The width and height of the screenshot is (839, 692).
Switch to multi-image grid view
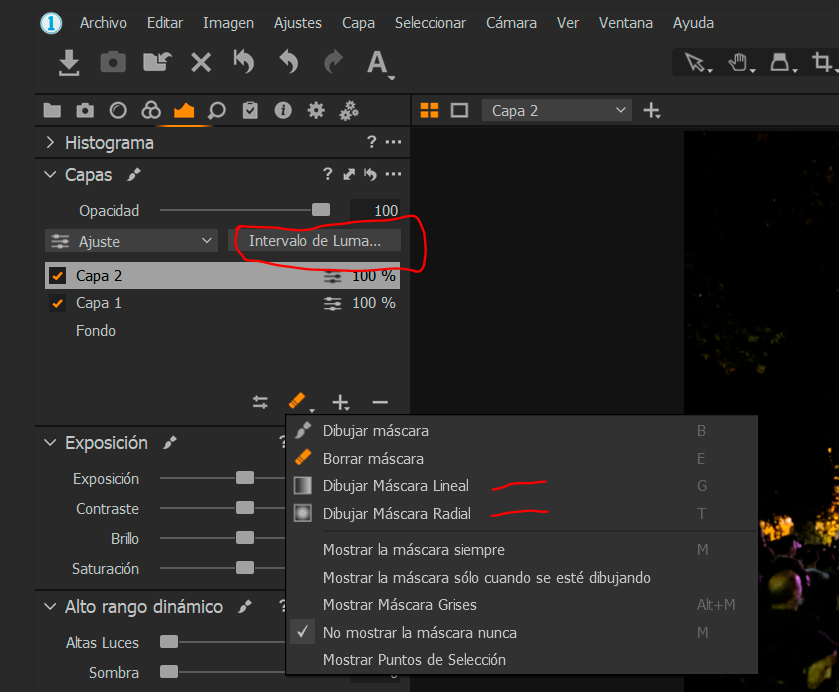[x=429, y=111]
